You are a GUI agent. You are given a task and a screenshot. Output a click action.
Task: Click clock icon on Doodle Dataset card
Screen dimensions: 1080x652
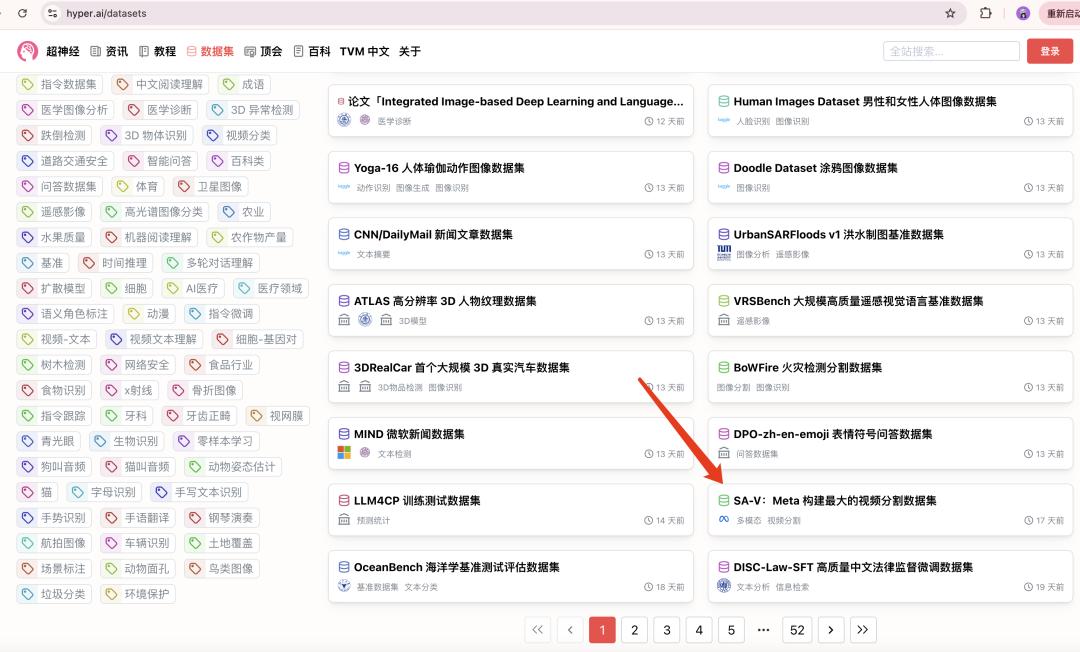[x=1028, y=188]
